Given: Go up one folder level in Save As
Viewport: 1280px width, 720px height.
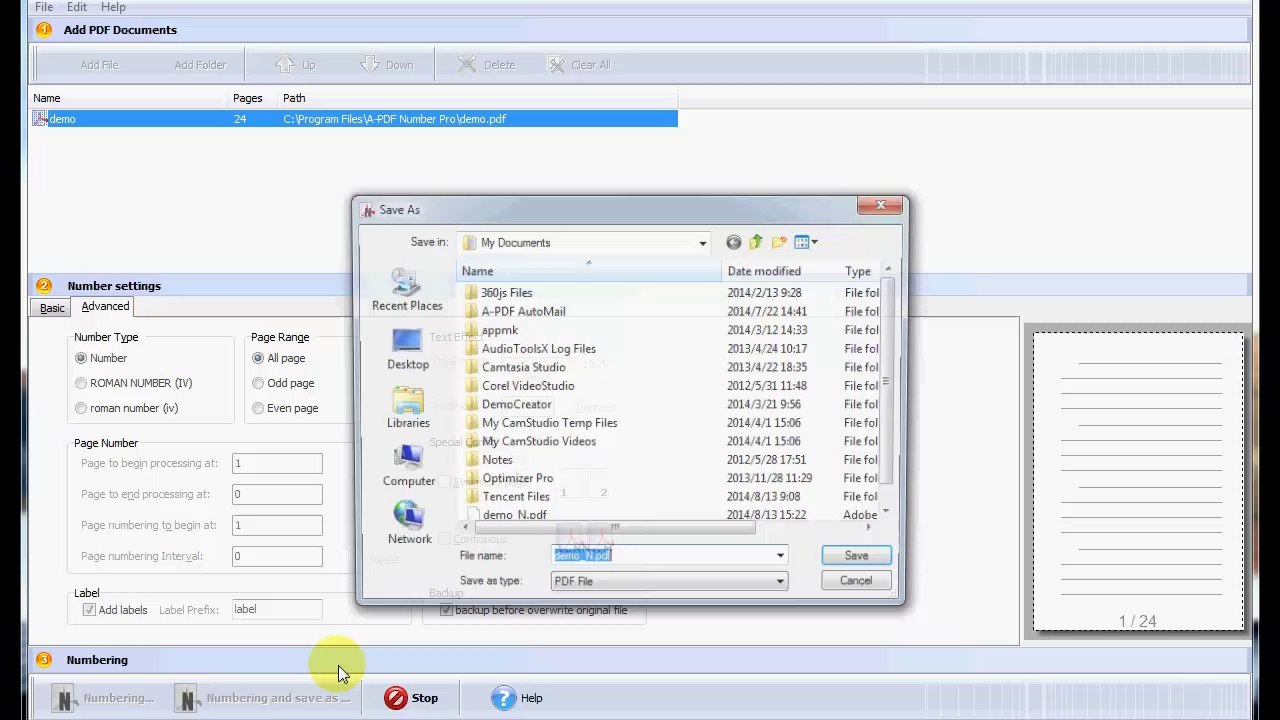Looking at the screenshot, I should 756,242.
